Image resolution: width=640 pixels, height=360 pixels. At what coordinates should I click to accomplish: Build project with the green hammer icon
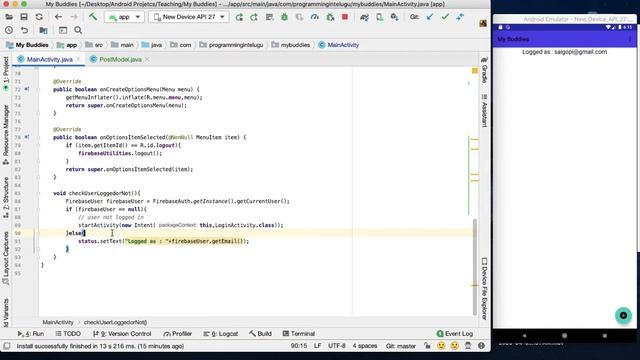[x=93, y=17]
